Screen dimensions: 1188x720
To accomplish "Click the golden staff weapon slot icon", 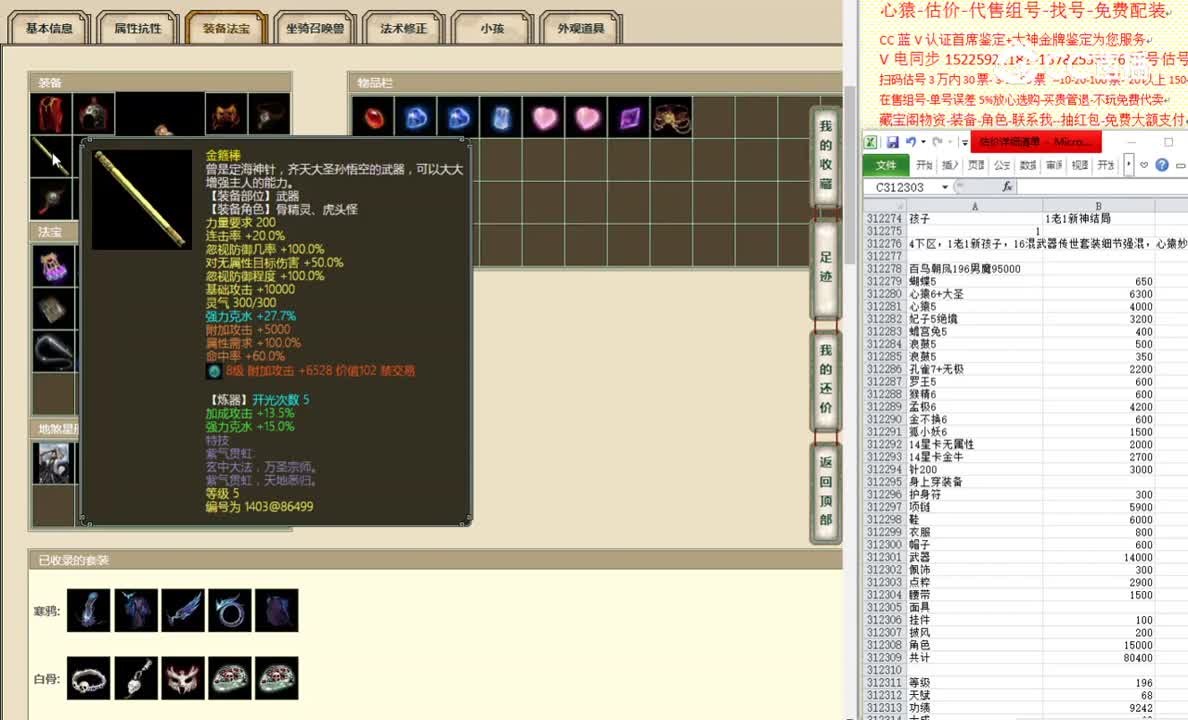I will [x=51, y=157].
